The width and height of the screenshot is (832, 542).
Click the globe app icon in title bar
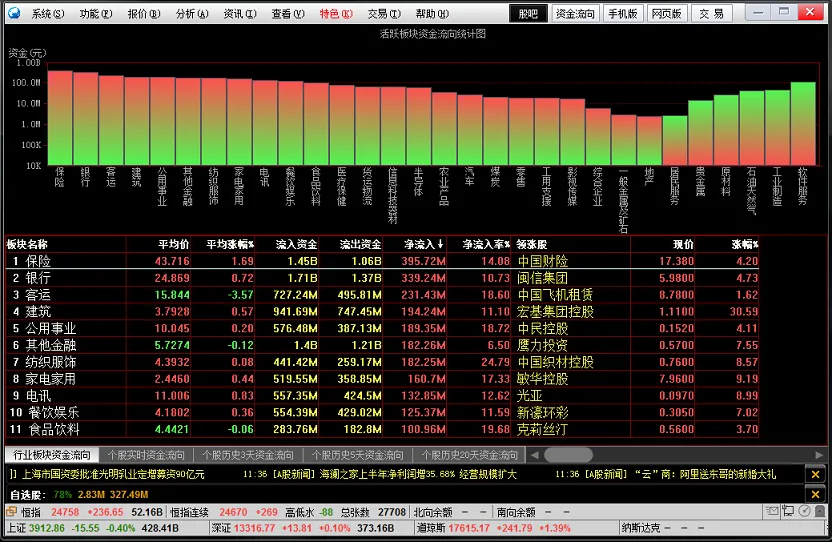[14, 13]
